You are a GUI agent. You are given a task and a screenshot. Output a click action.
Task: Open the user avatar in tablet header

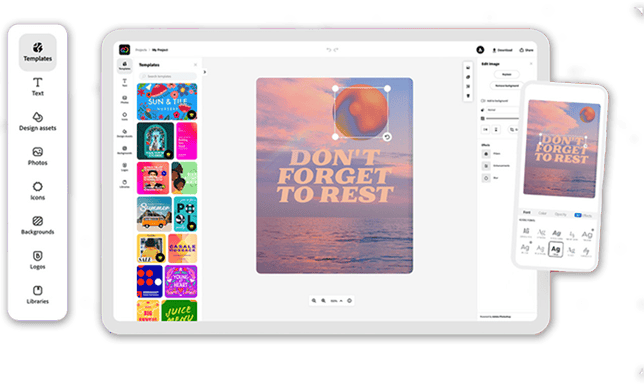pos(480,50)
